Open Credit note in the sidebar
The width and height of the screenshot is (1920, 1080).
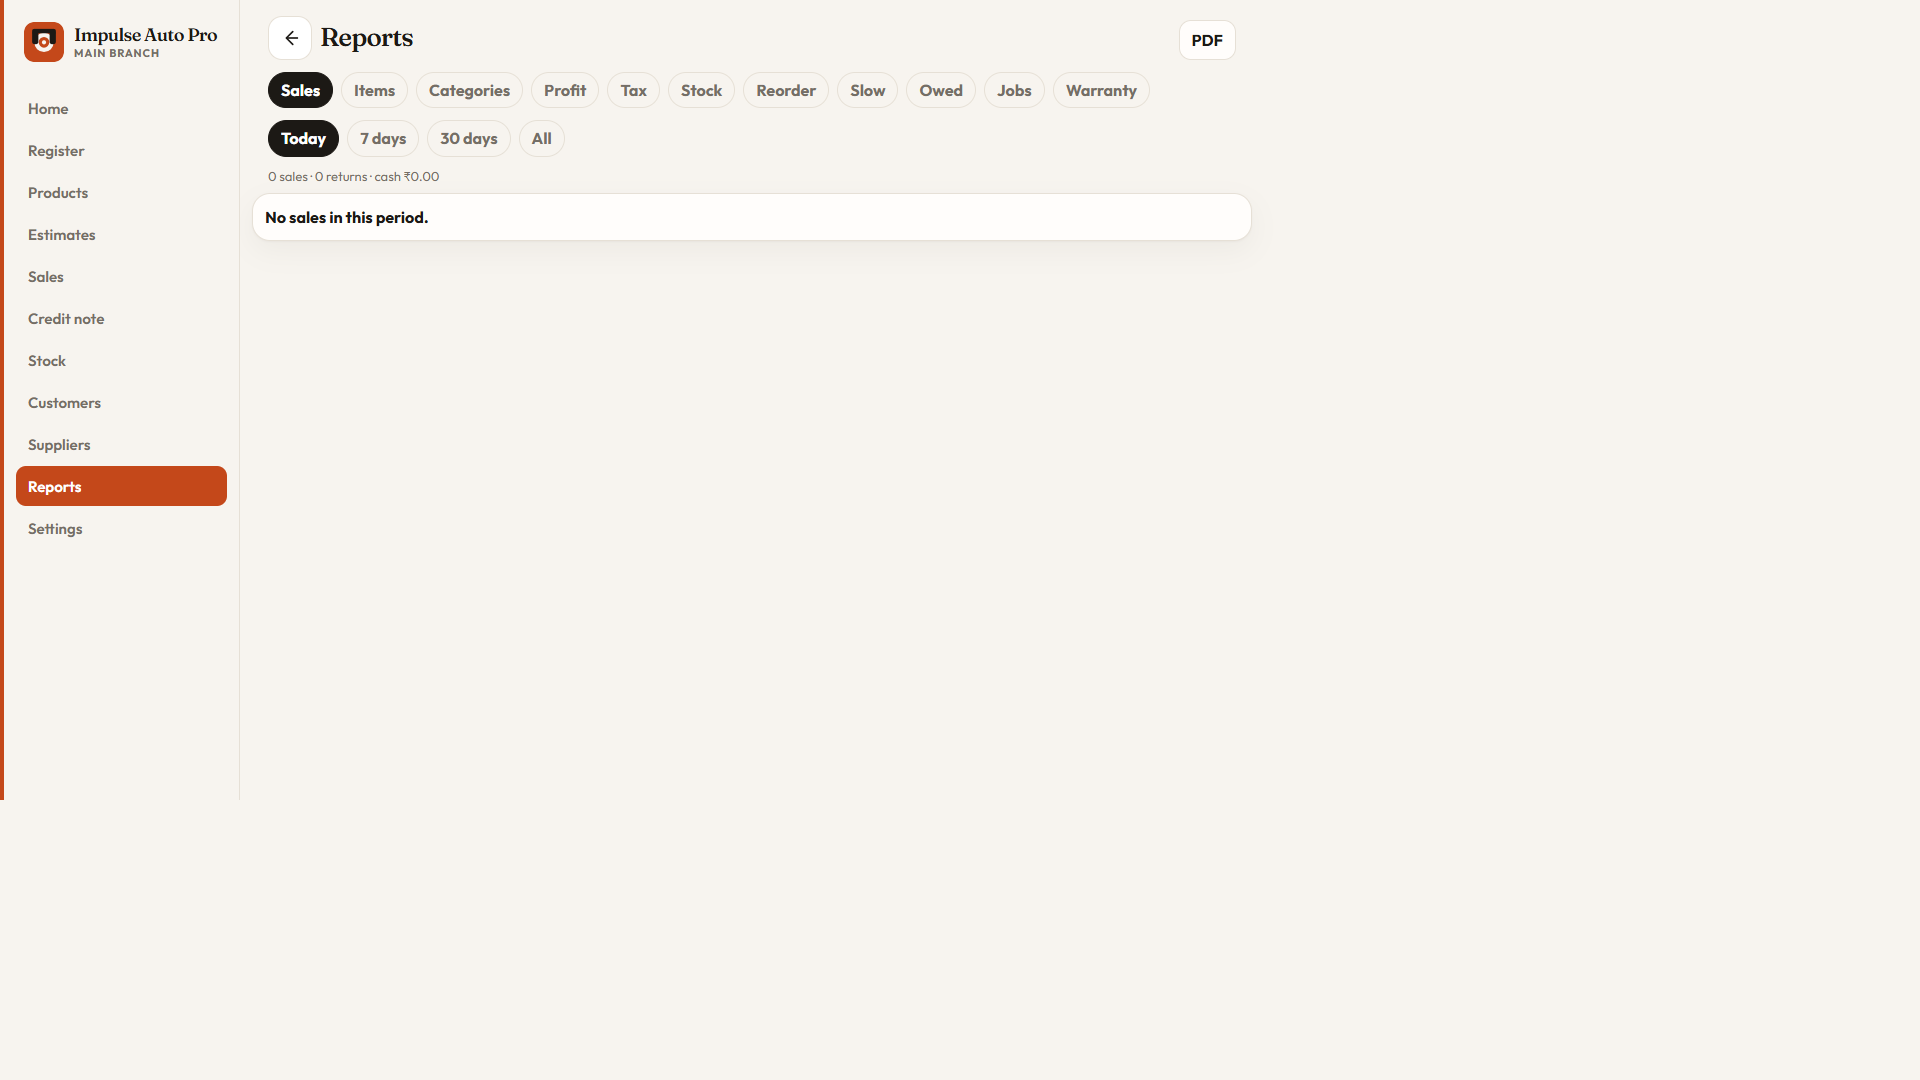pos(121,318)
